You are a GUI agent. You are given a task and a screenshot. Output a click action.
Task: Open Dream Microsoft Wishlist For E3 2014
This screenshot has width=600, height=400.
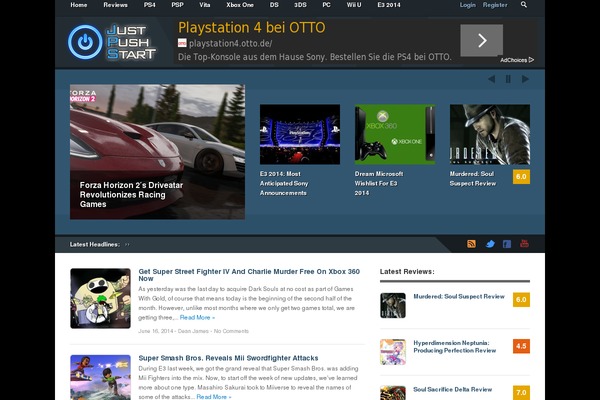pyautogui.click(x=379, y=183)
